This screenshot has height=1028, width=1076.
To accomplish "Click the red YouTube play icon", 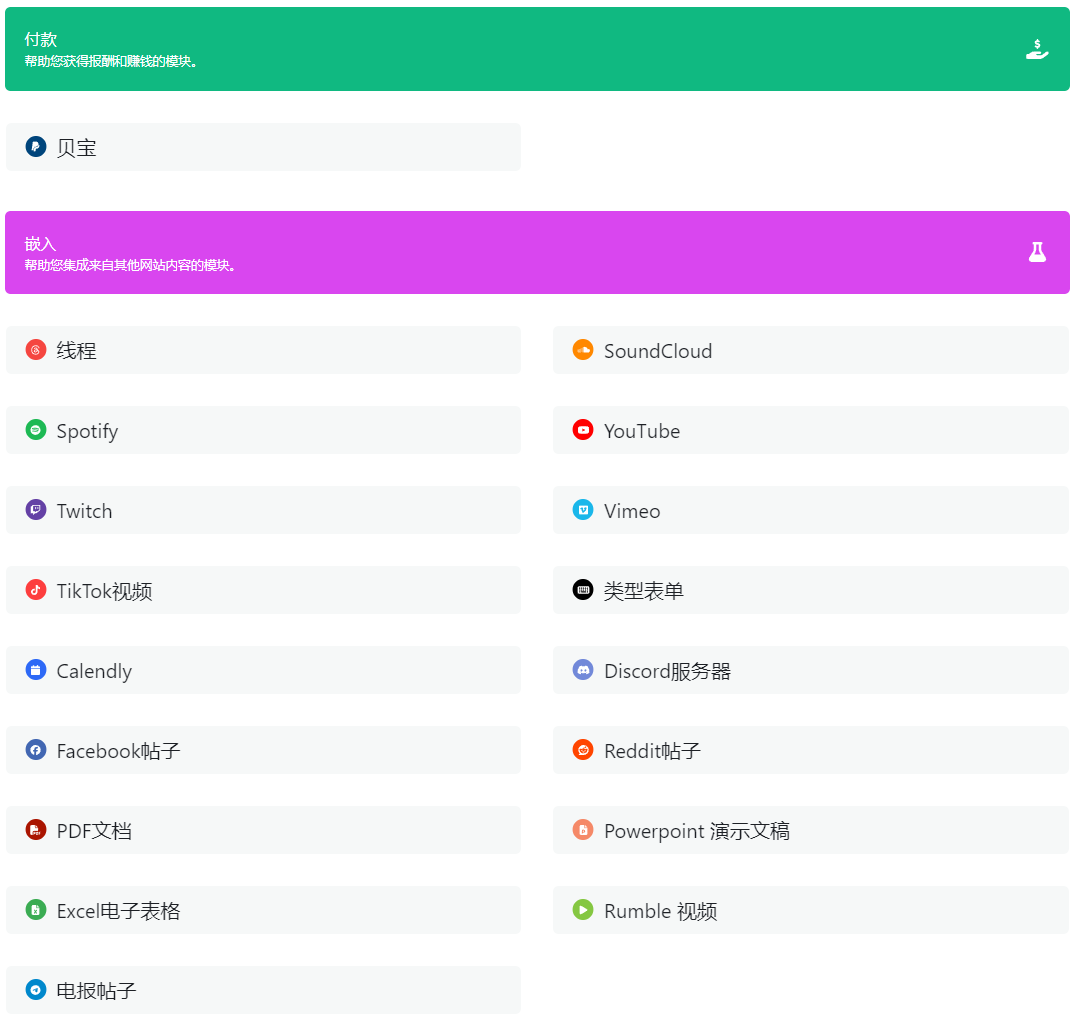I will coord(583,430).
